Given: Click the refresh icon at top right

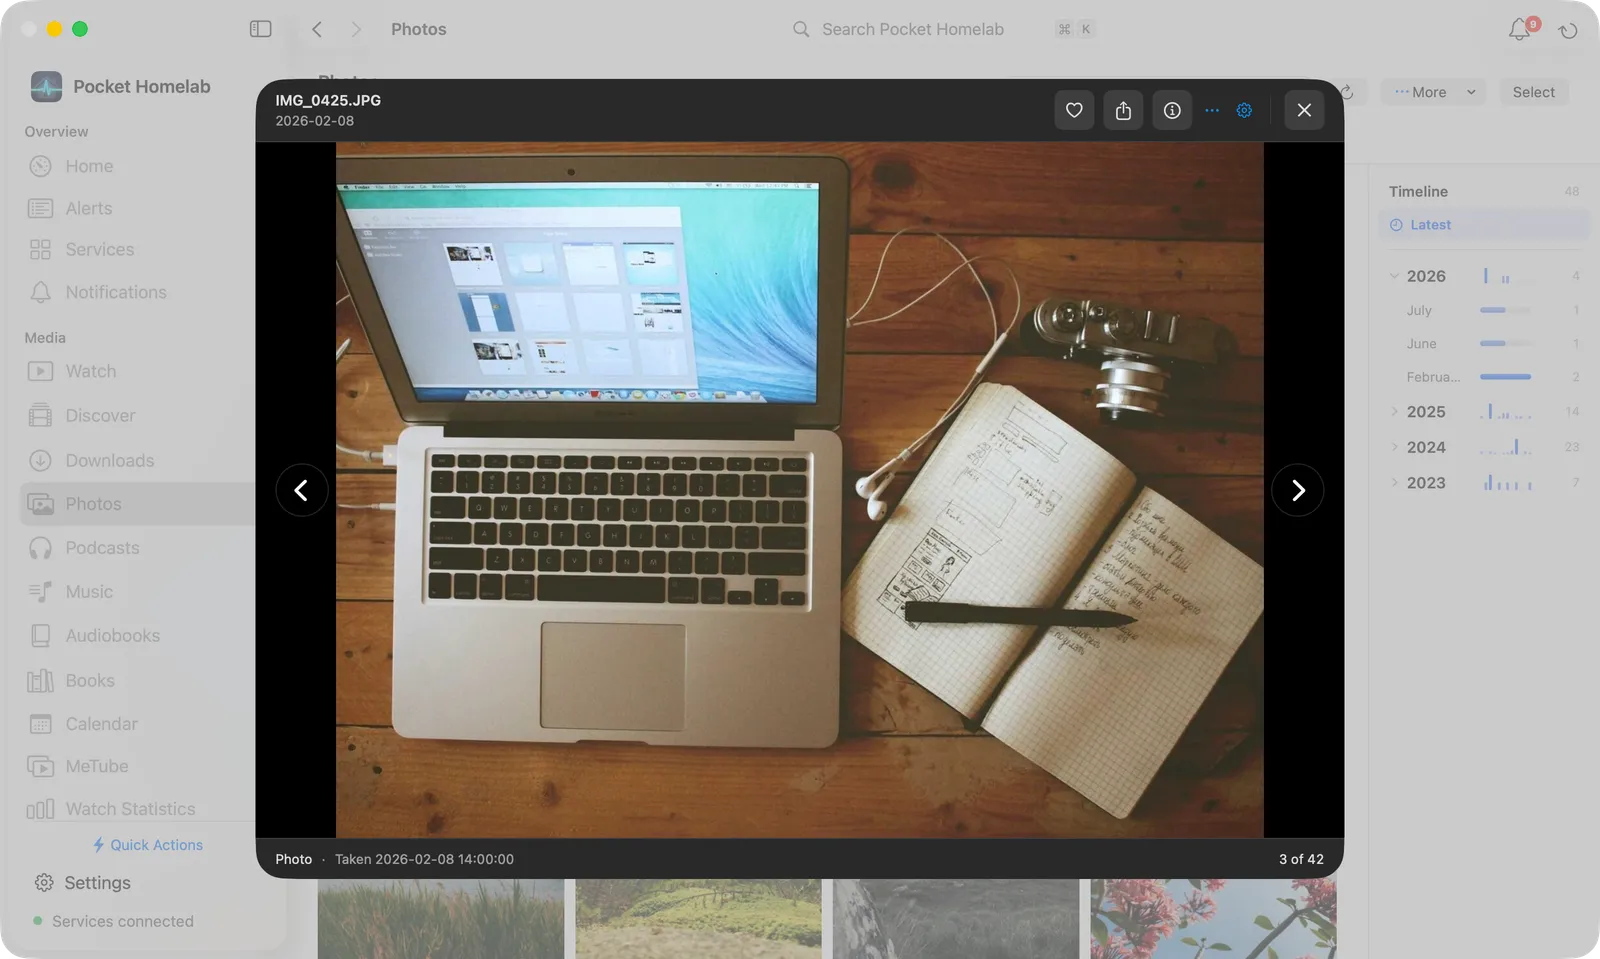Looking at the screenshot, I should coord(1568,30).
